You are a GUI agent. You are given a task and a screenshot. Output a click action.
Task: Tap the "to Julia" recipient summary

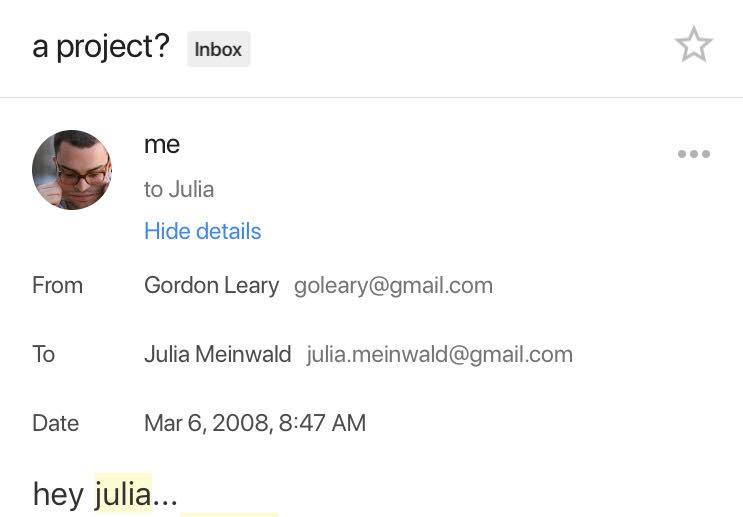[179, 189]
